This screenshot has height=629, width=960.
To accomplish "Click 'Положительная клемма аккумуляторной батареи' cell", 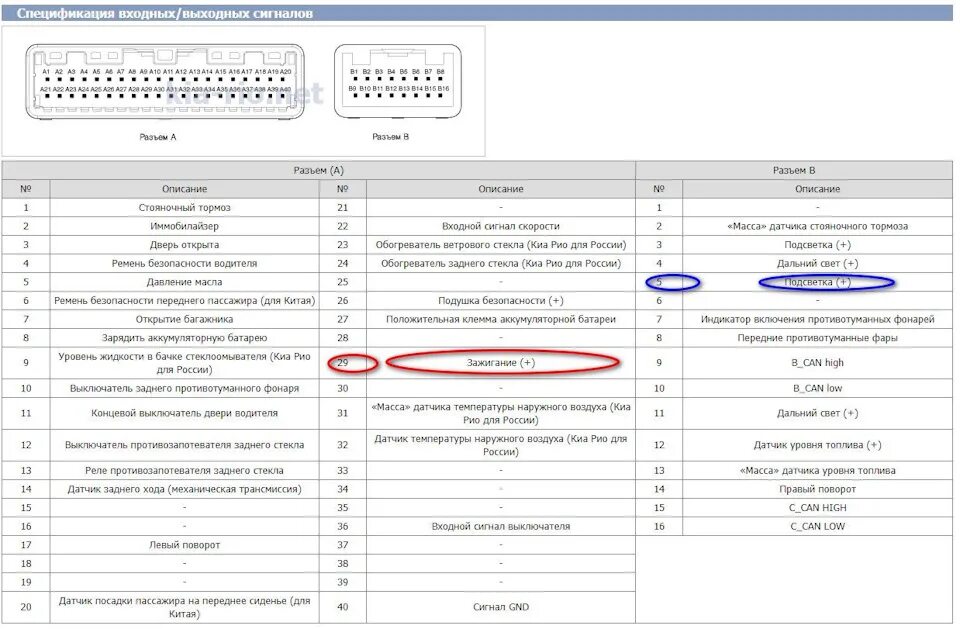I will 501,319.
